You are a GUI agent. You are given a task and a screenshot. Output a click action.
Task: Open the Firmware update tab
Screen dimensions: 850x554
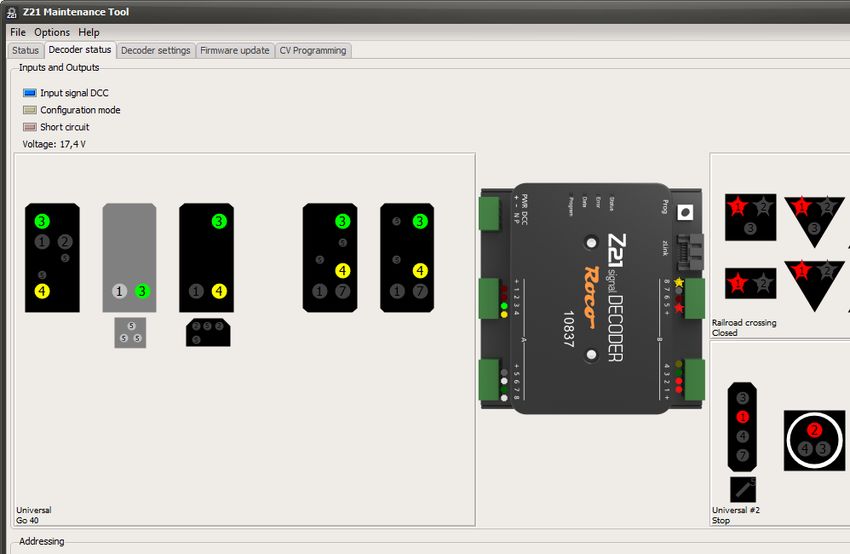[235, 50]
